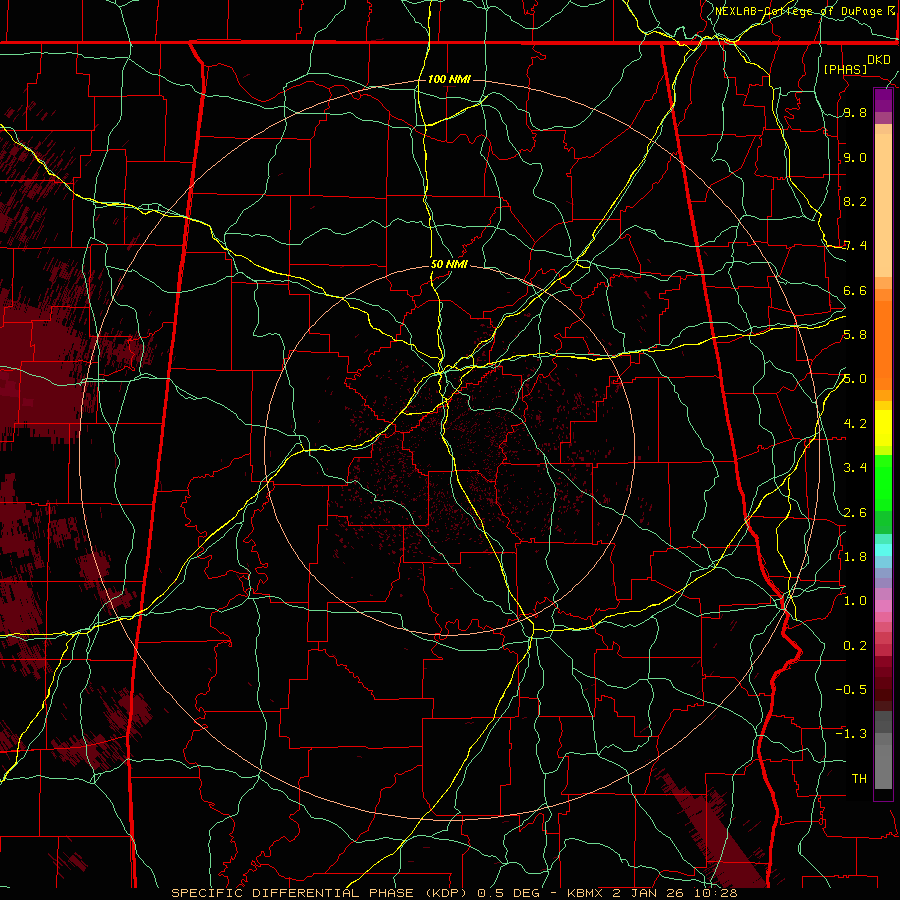
Task: Click the 2 JAN 26 date text
Action: [650, 893]
